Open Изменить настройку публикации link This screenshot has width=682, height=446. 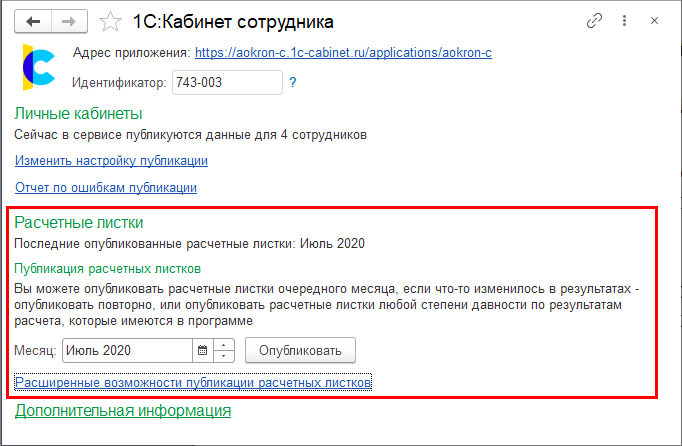click(x=111, y=161)
